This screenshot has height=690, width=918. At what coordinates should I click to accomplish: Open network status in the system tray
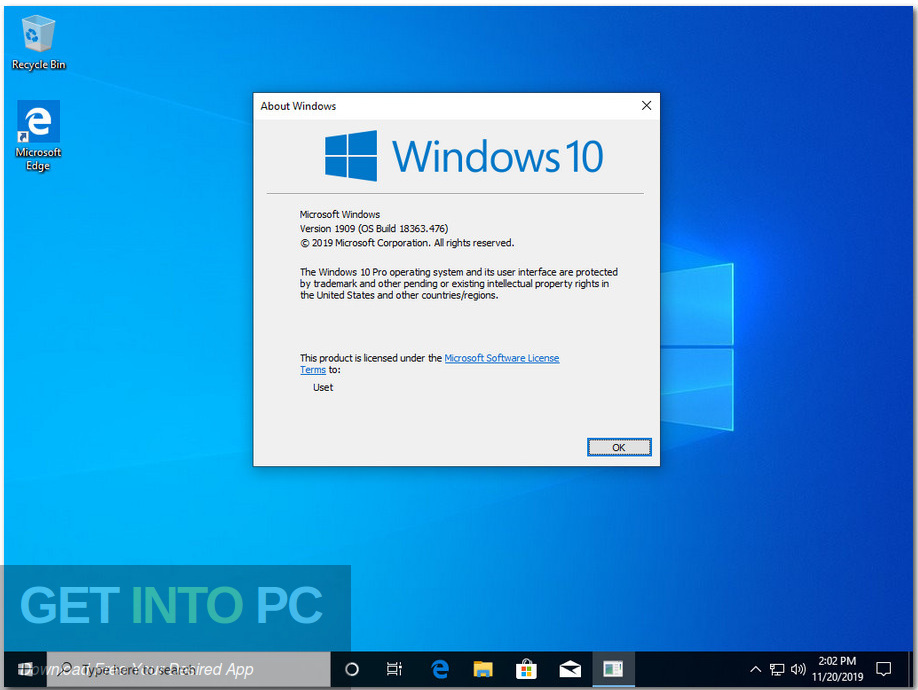tap(777, 669)
